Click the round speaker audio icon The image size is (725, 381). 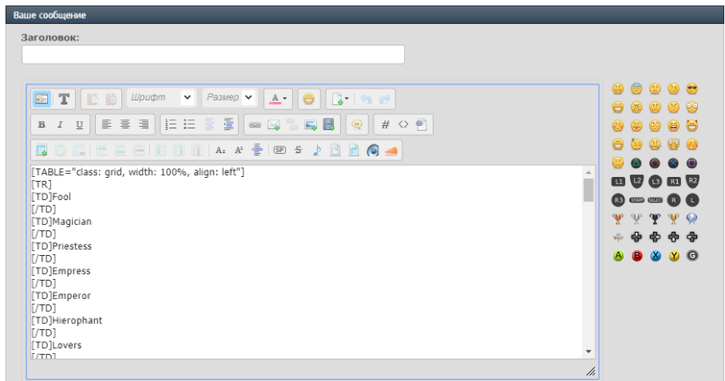(x=373, y=151)
